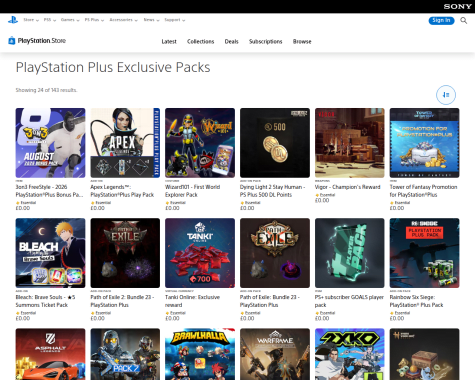Open the Latest tab
Screen dimensions: 475x380
169,42
